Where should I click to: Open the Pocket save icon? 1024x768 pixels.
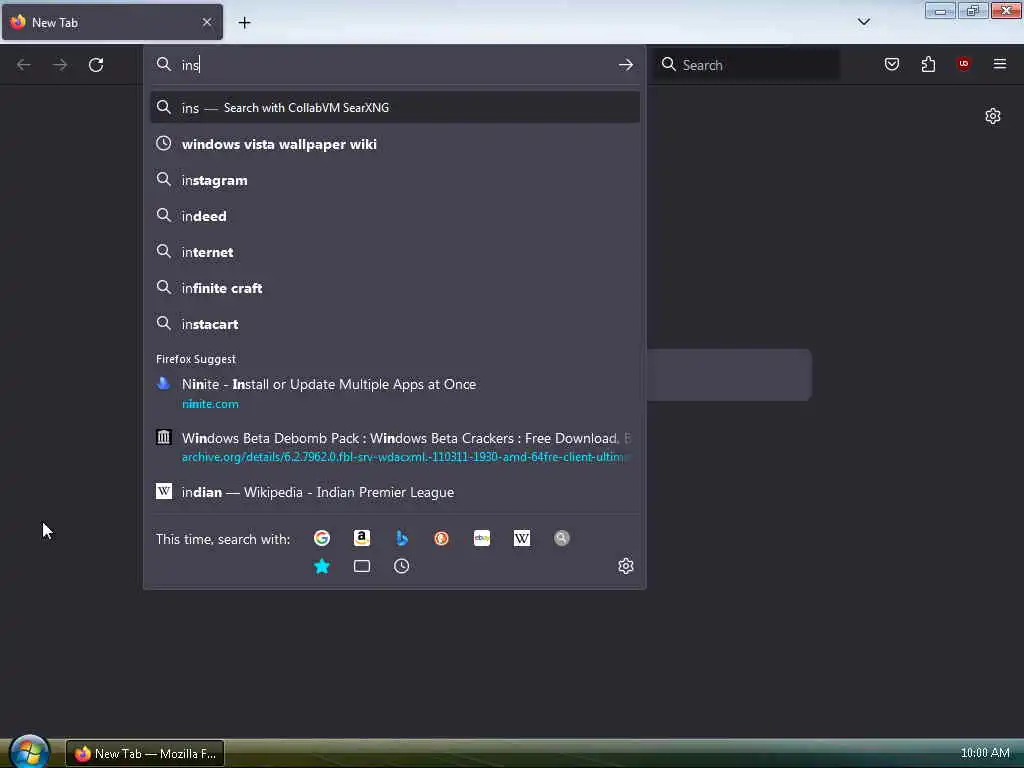tap(892, 64)
